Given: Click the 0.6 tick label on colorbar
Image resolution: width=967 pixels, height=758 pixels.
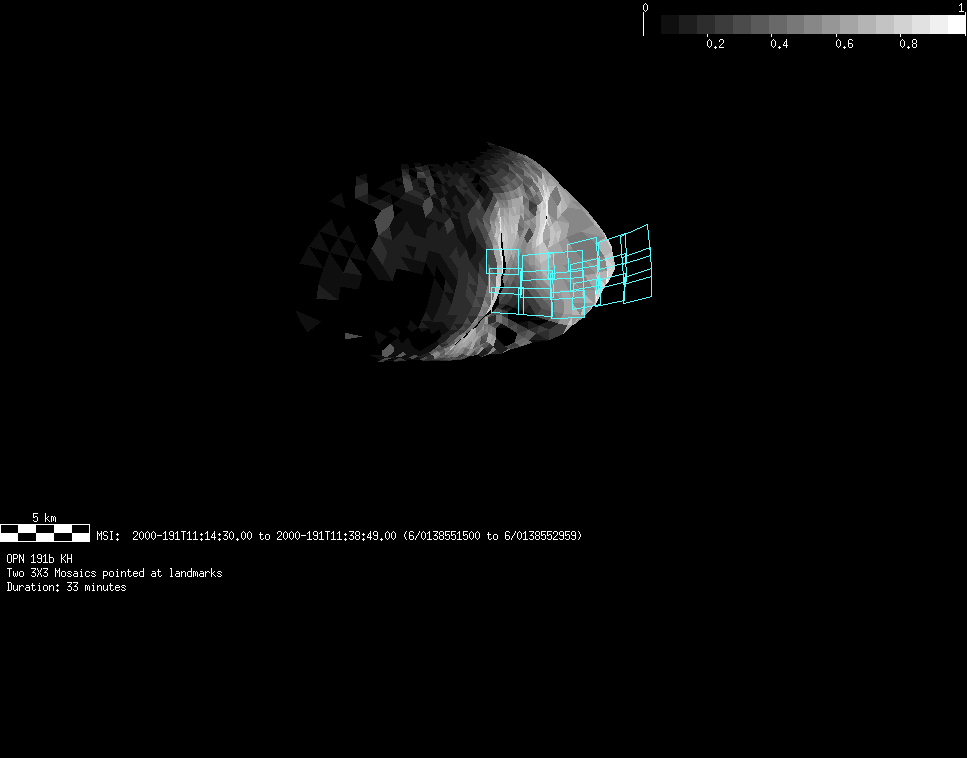Looking at the screenshot, I should (x=844, y=44).
